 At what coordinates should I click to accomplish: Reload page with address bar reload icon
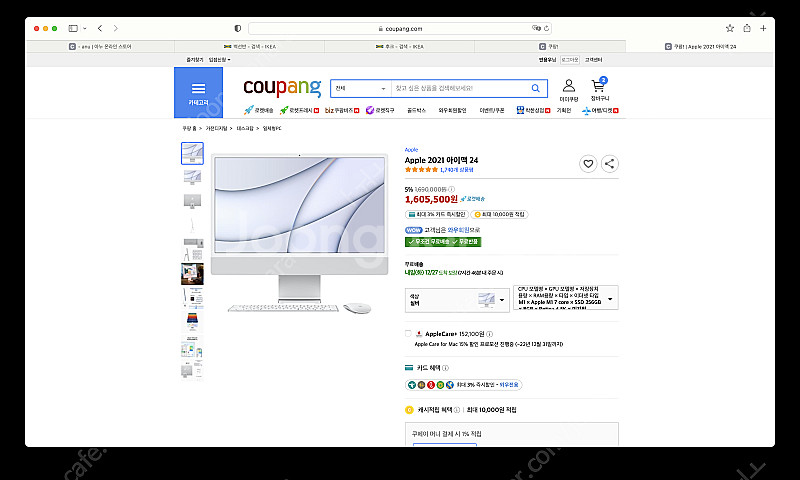tap(546, 29)
